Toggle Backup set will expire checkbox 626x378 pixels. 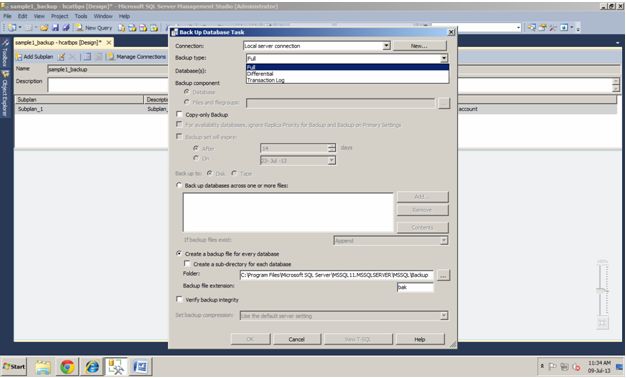coord(179,137)
